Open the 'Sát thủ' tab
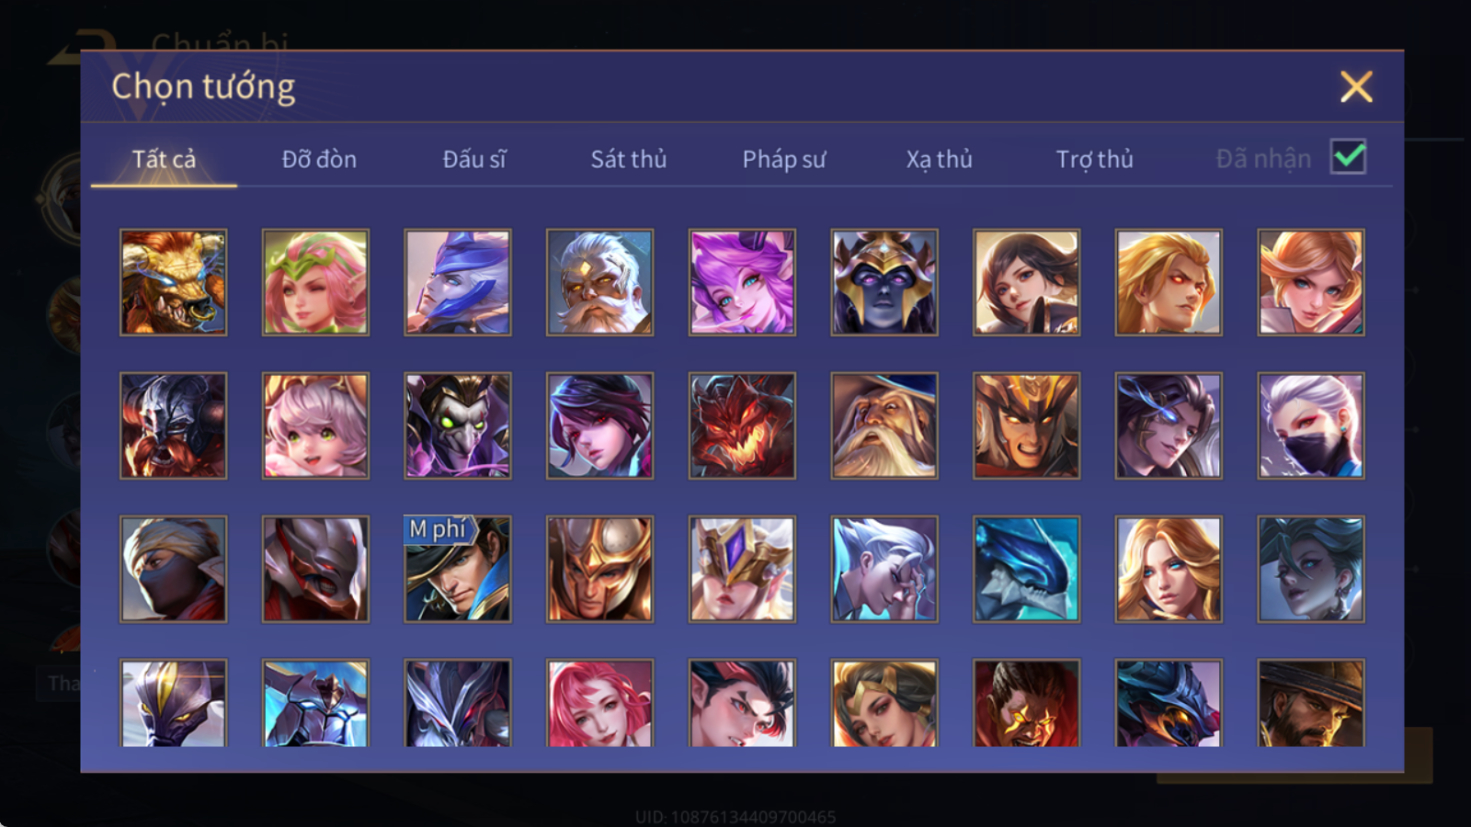The width and height of the screenshot is (1471, 827). 628,159
